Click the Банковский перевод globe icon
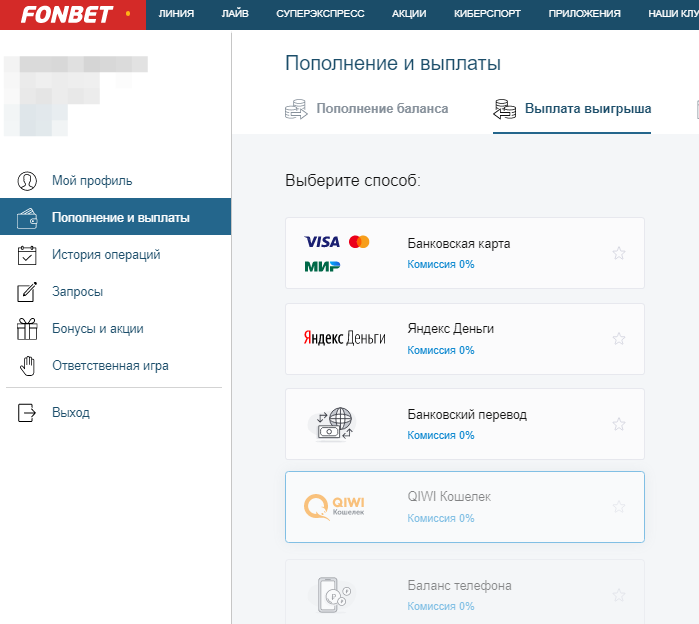This screenshot has width=699, height=624. (x=332, y=424)
